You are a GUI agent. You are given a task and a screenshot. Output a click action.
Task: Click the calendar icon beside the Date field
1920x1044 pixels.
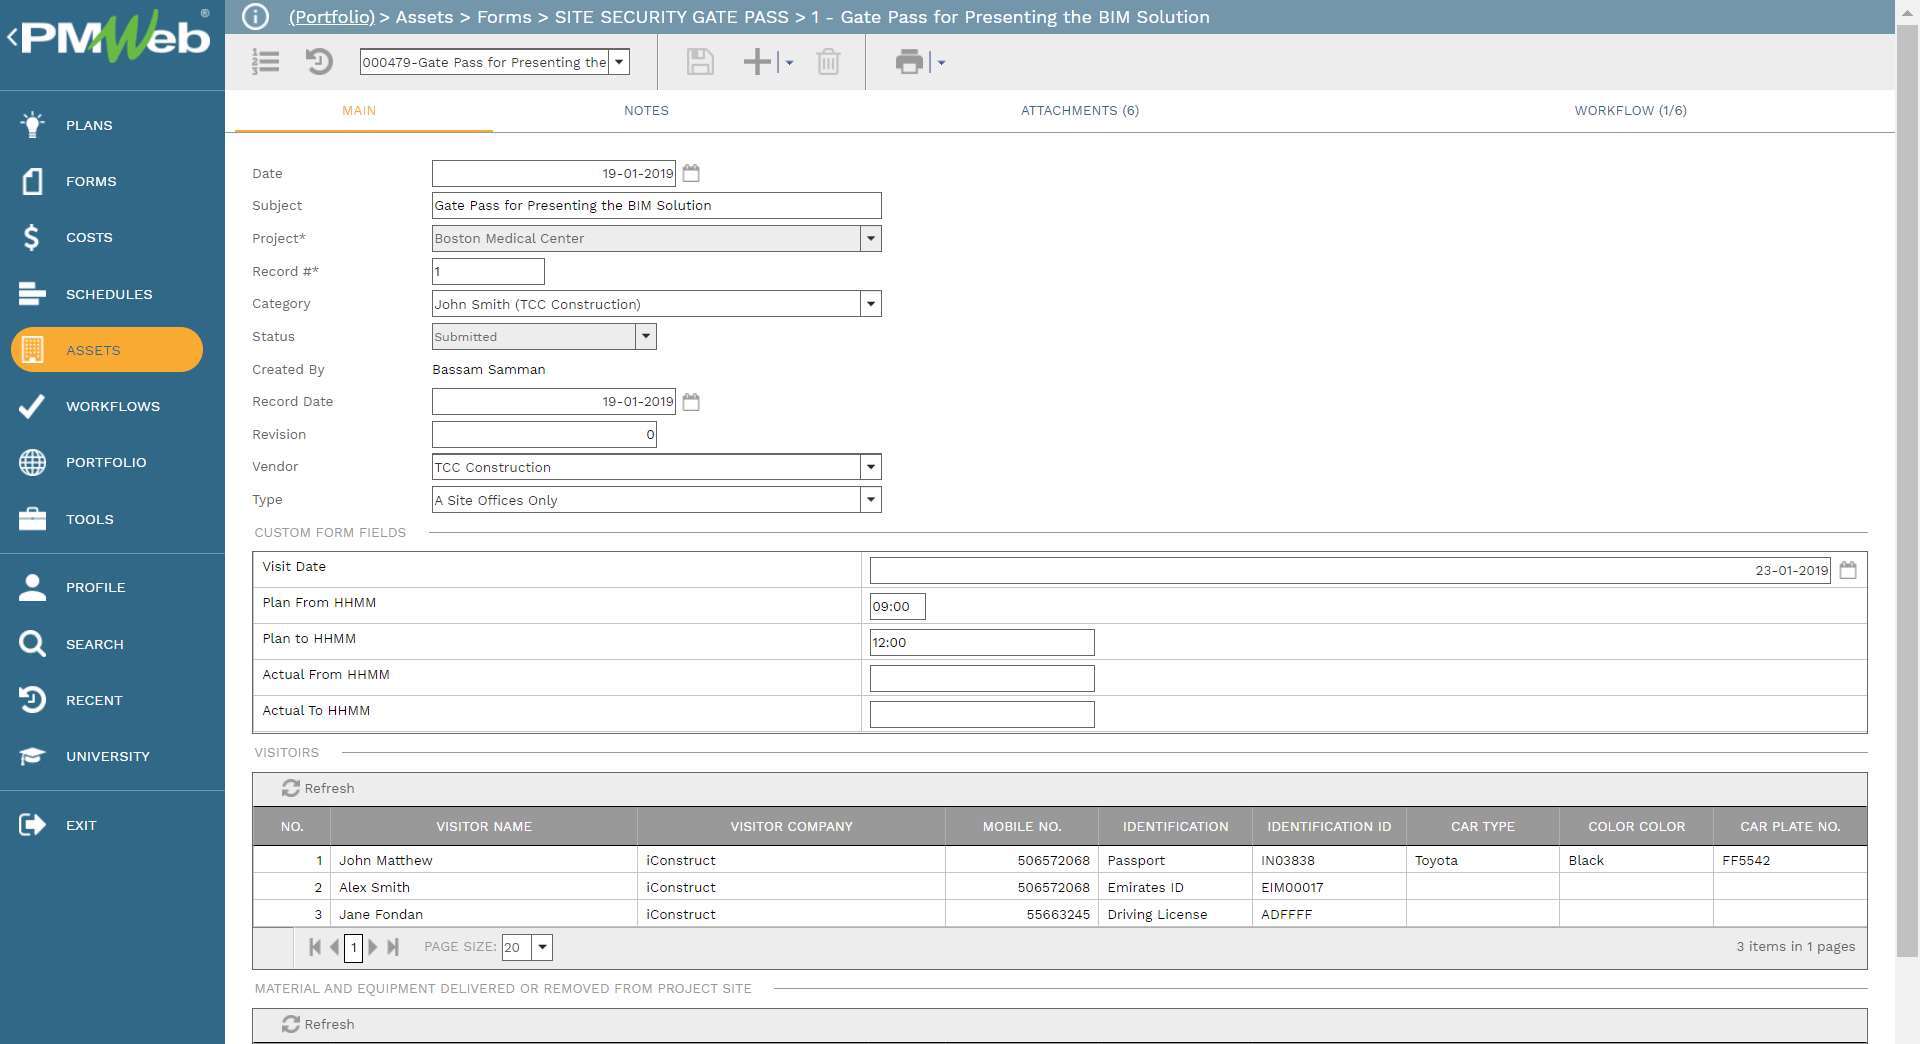pyautogui.click(x=692, y=172)
